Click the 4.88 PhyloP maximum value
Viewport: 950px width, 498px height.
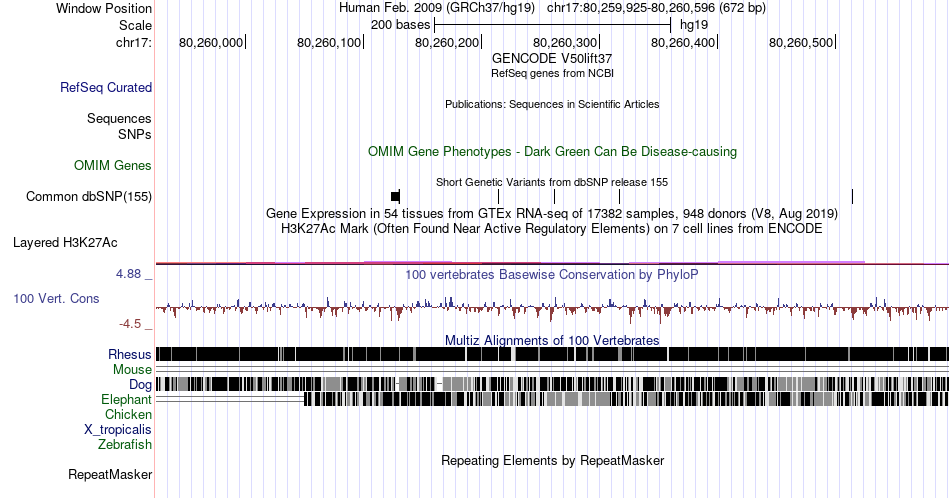tap(128, 274)
